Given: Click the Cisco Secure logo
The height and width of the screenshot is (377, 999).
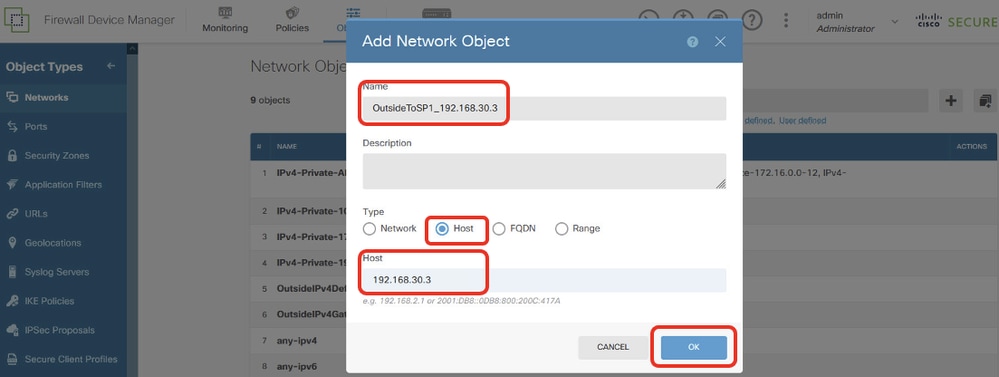Looking at the screenshot, I should [x=956, y=21].
